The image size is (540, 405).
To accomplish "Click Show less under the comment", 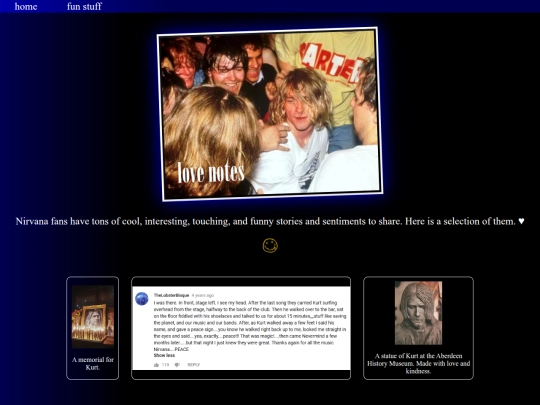I will click(x=164, y=355).
